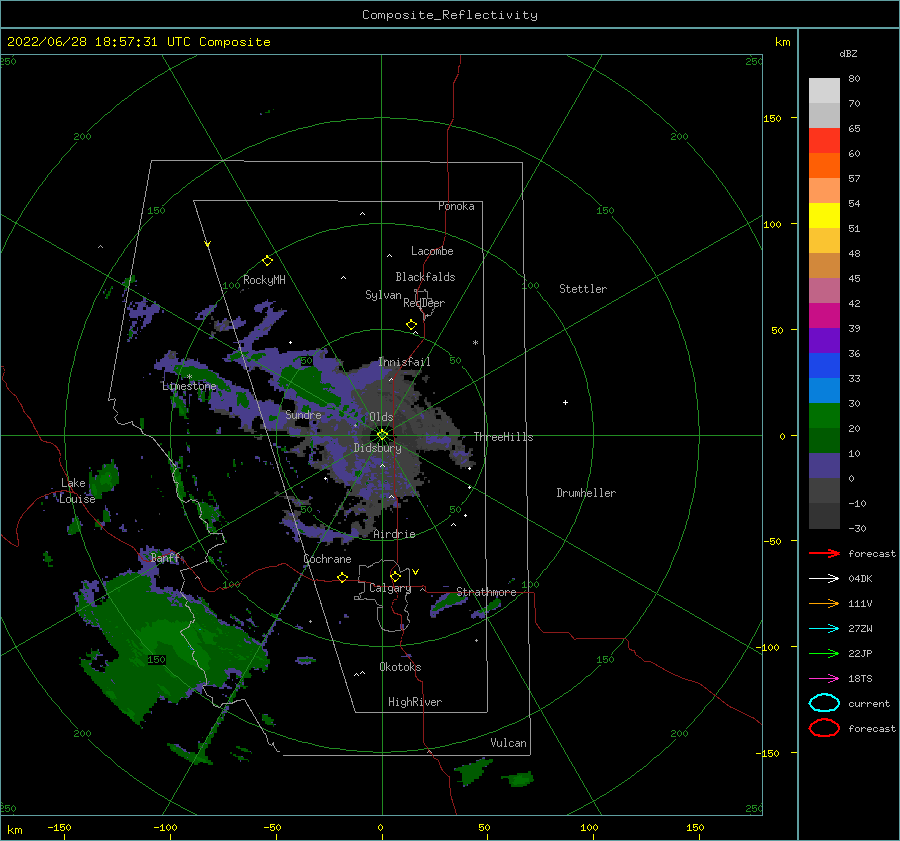Click the Drumheller city label
Viewport: 900px width, 841px height.
pos(586,493)
